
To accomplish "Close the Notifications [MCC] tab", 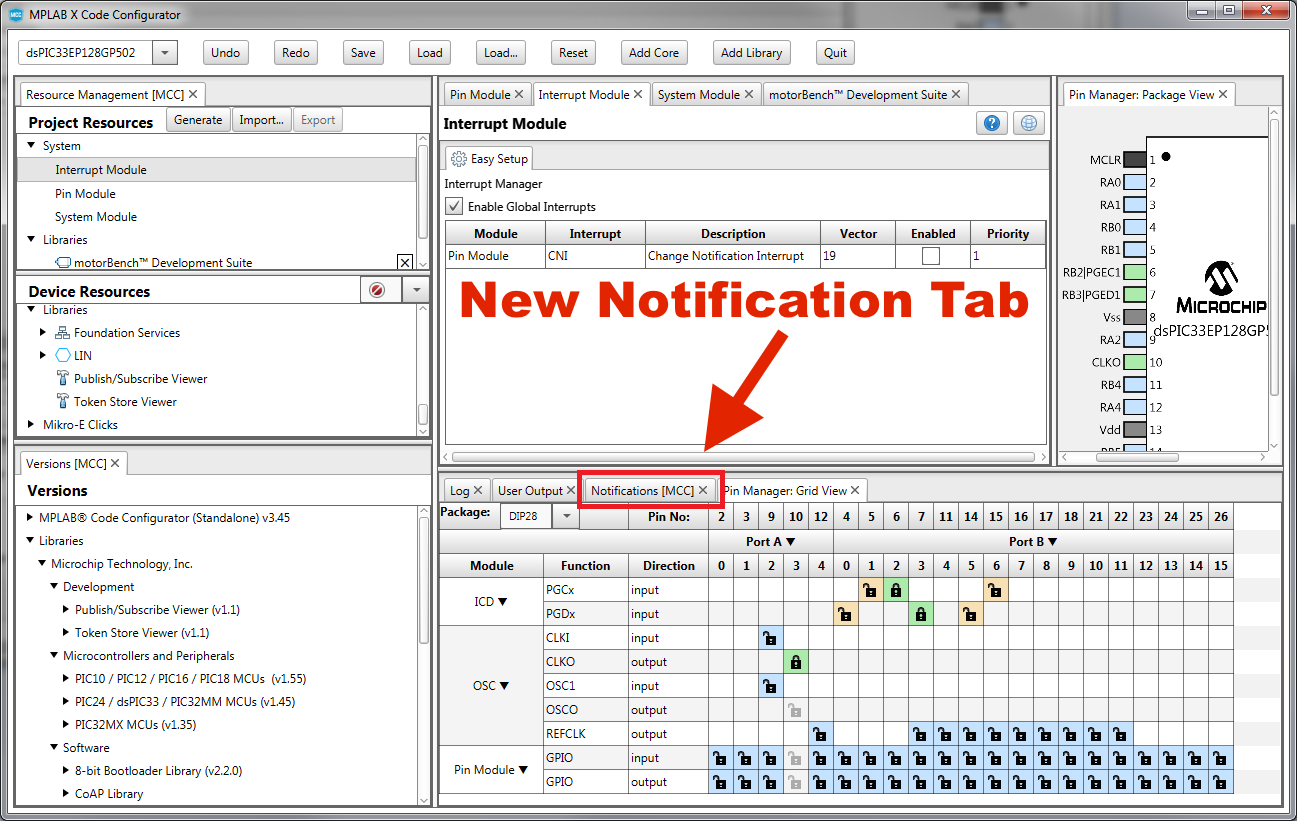I will (703, 490).
